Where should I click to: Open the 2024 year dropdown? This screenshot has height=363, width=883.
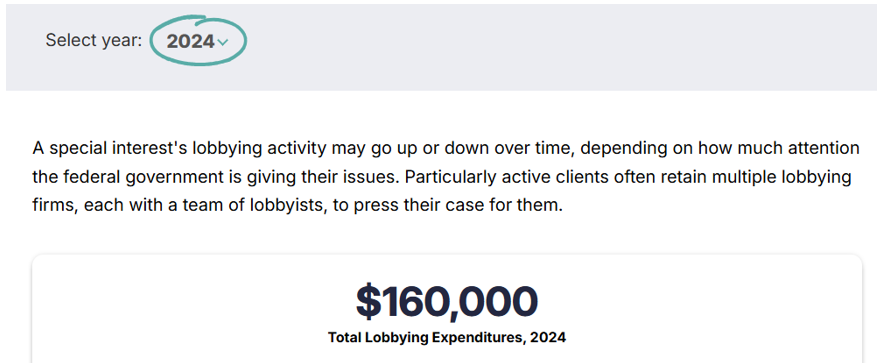pos(197,41)
